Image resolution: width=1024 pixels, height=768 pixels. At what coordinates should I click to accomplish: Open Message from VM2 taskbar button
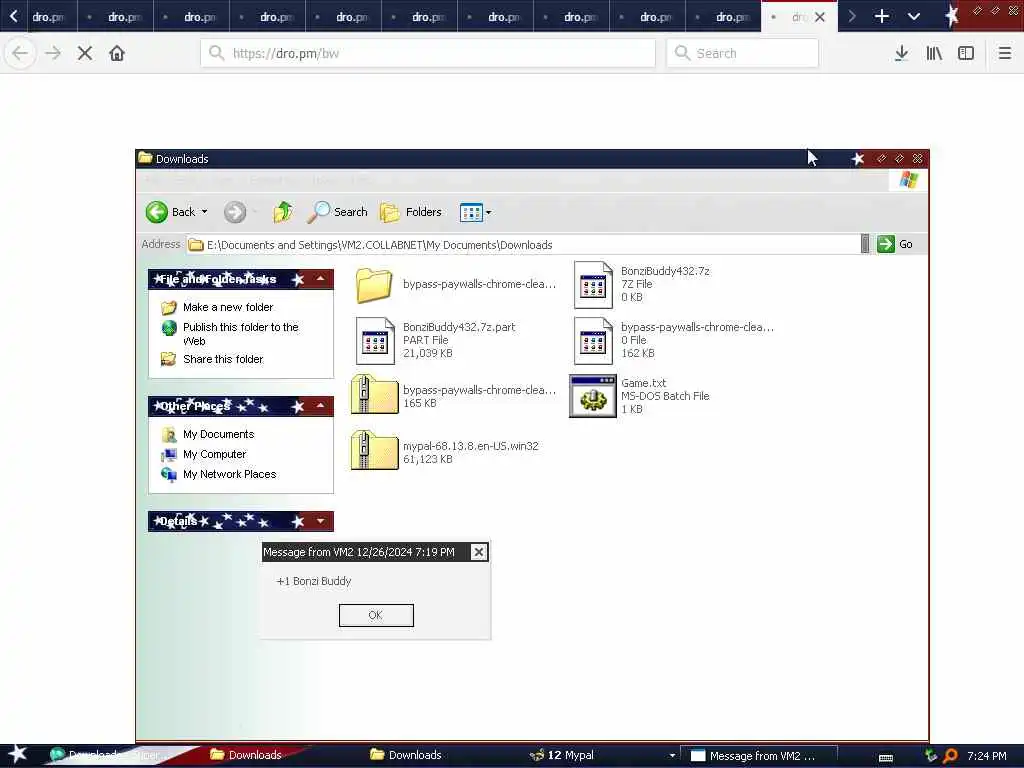click(759, 756)
